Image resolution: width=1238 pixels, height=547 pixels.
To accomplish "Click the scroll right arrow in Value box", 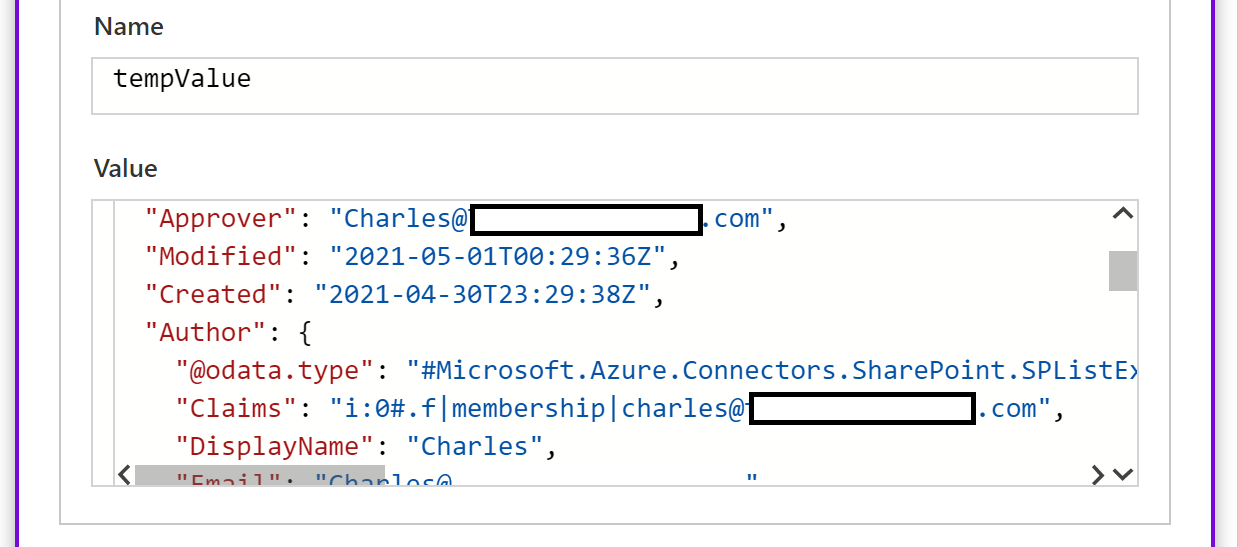I will 1098,474.
